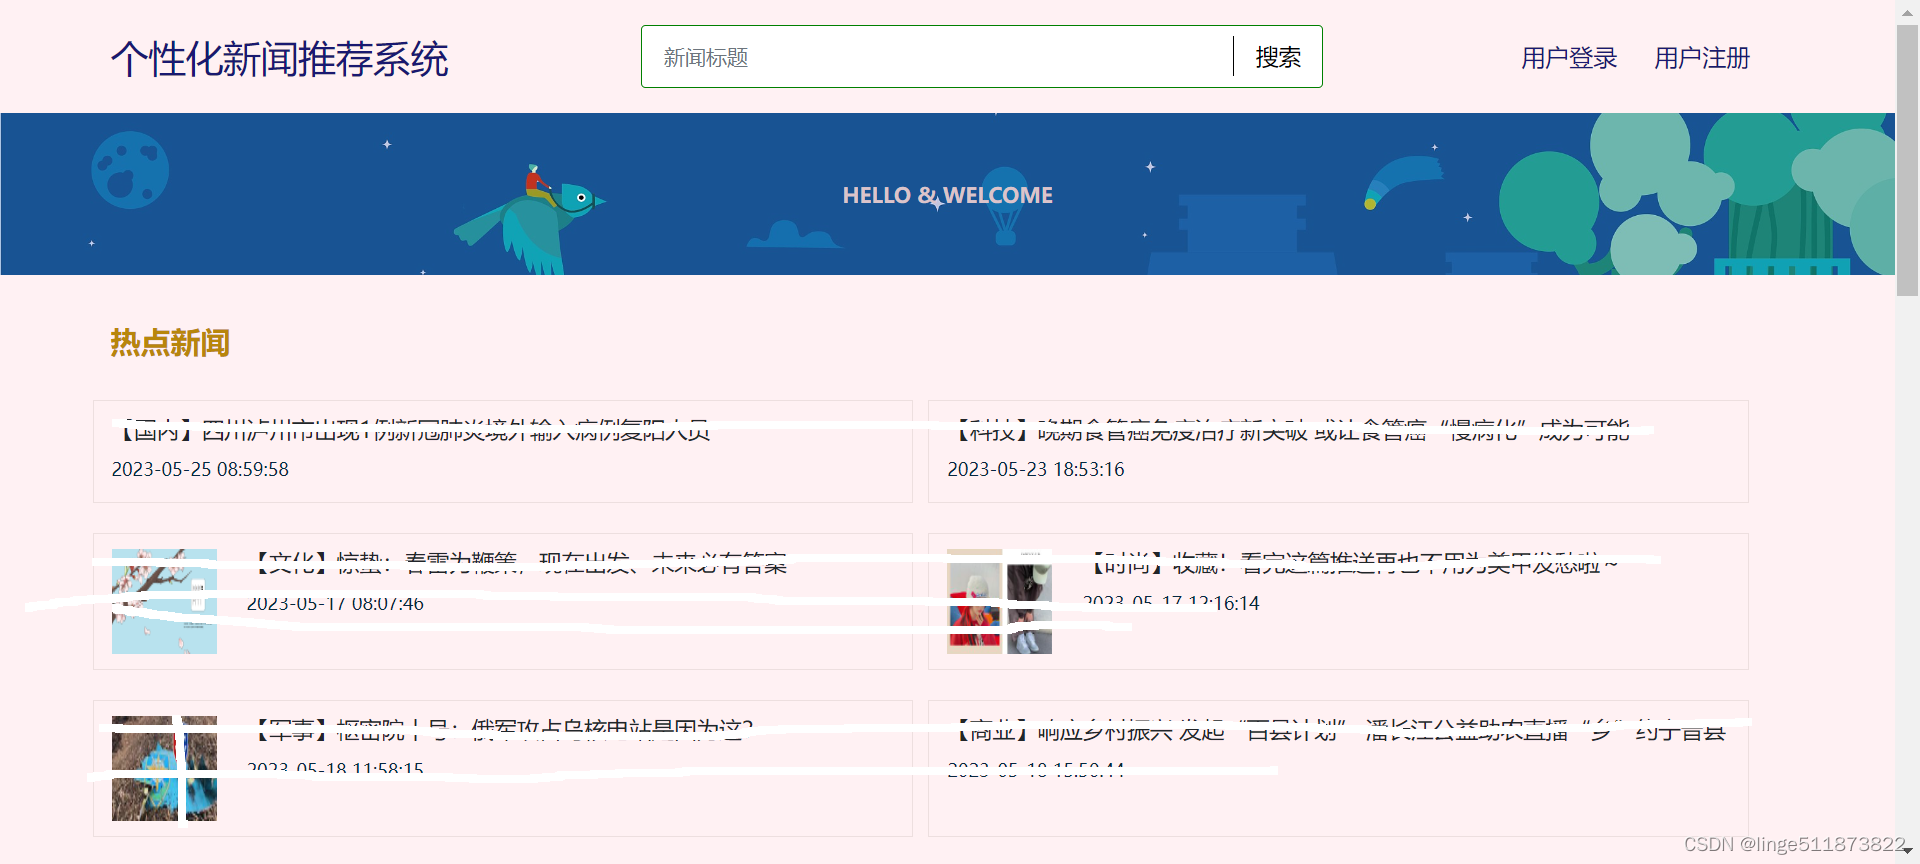1920x864 pixels.
Task: Open the 用户登录 login link
Action: 1569,58
